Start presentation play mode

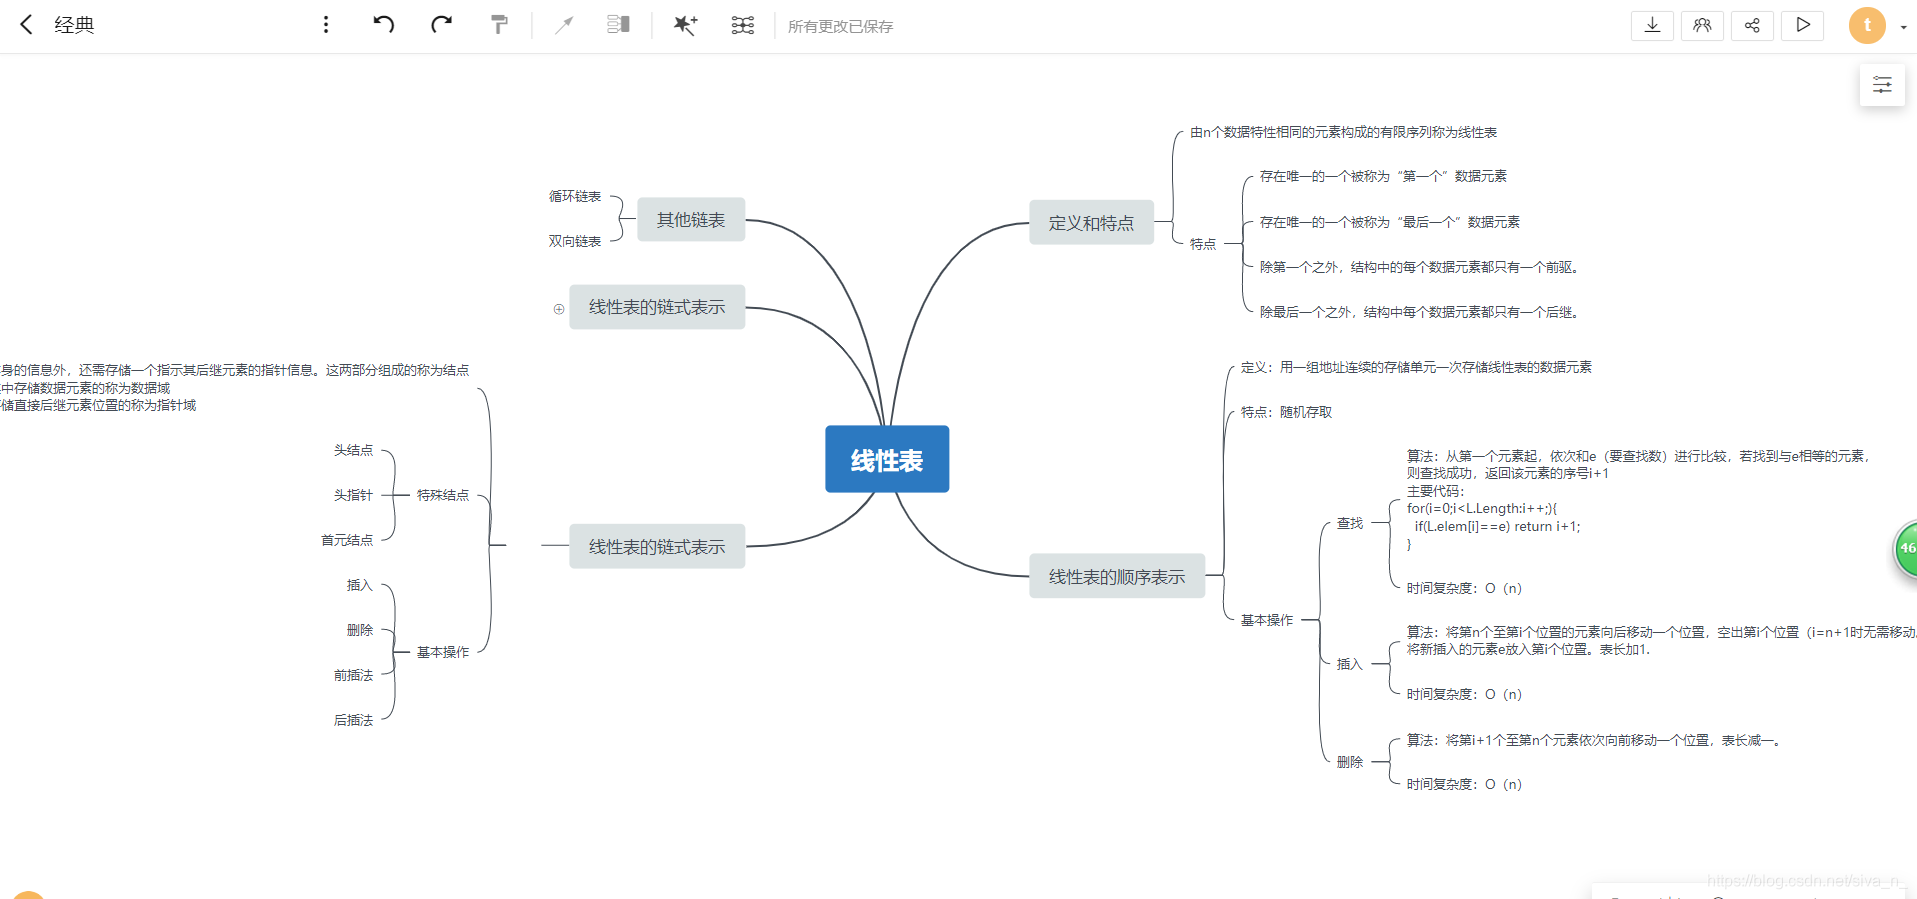(1803, 25)
